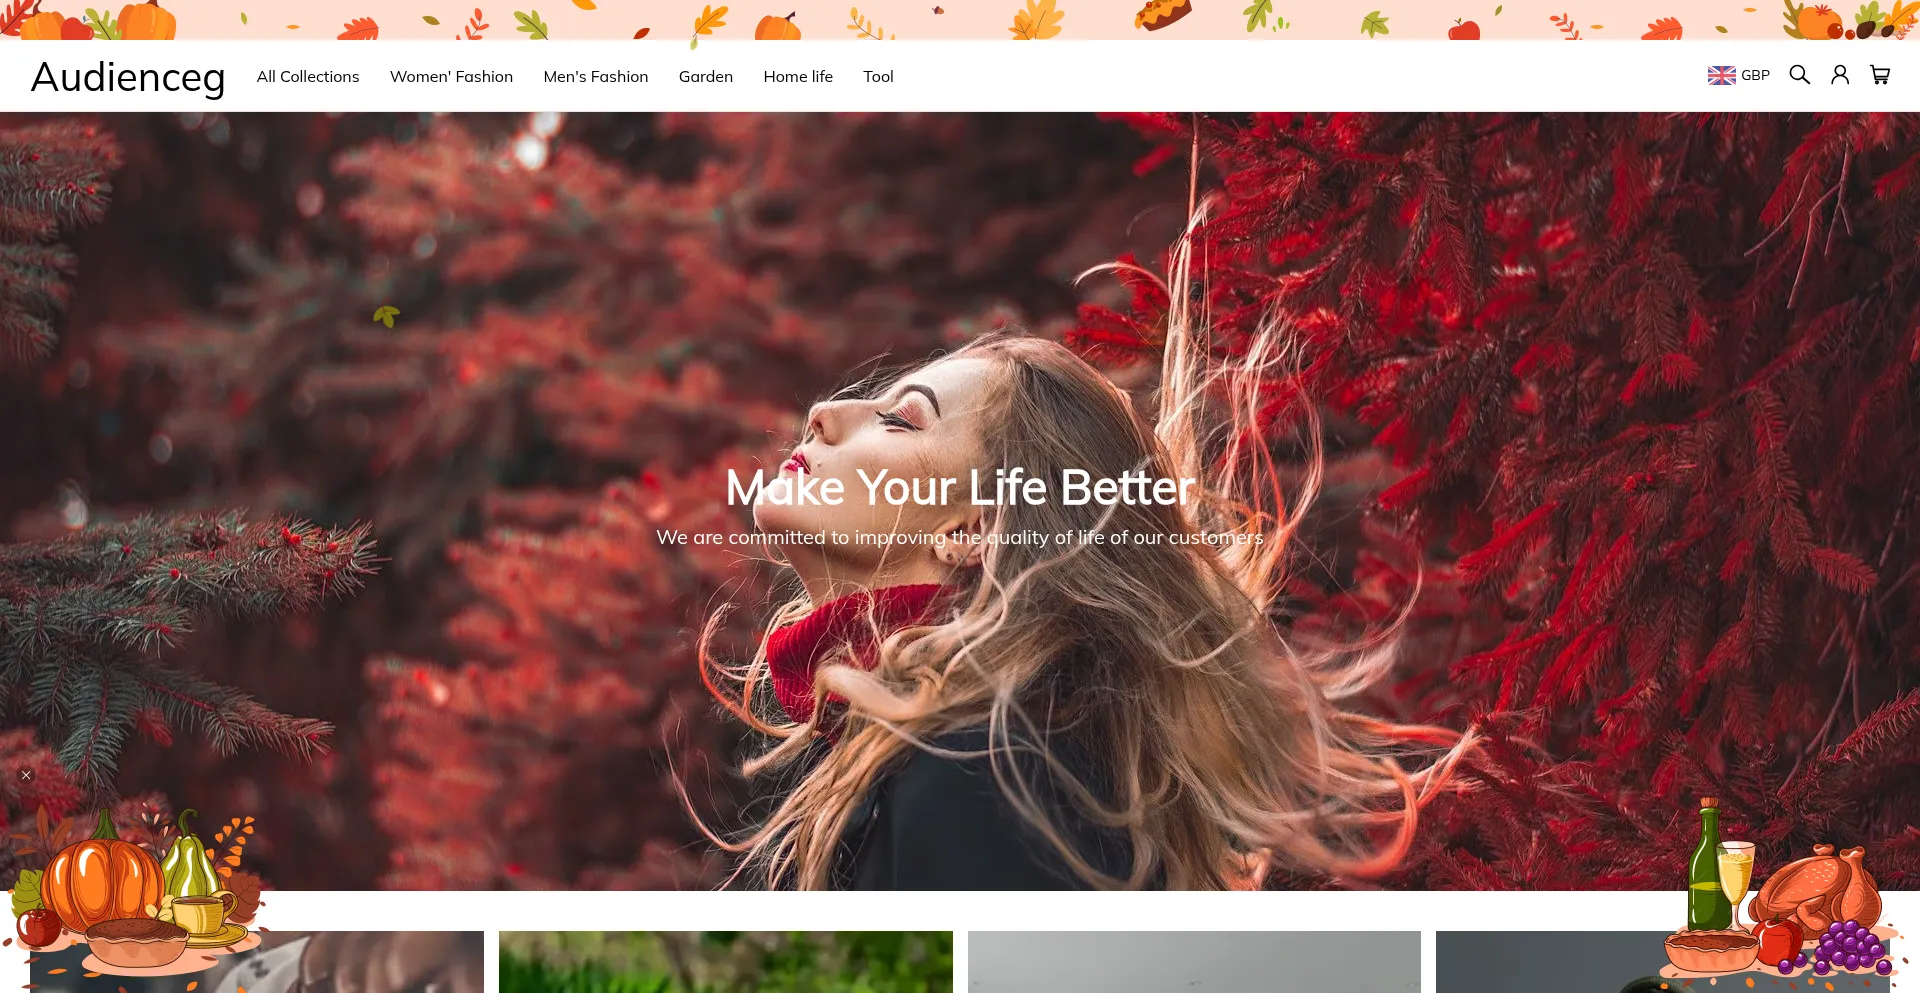The width and height of the screenshot is (1920, 993).
Task: Navigate to Home life
Action: point(797,77)
